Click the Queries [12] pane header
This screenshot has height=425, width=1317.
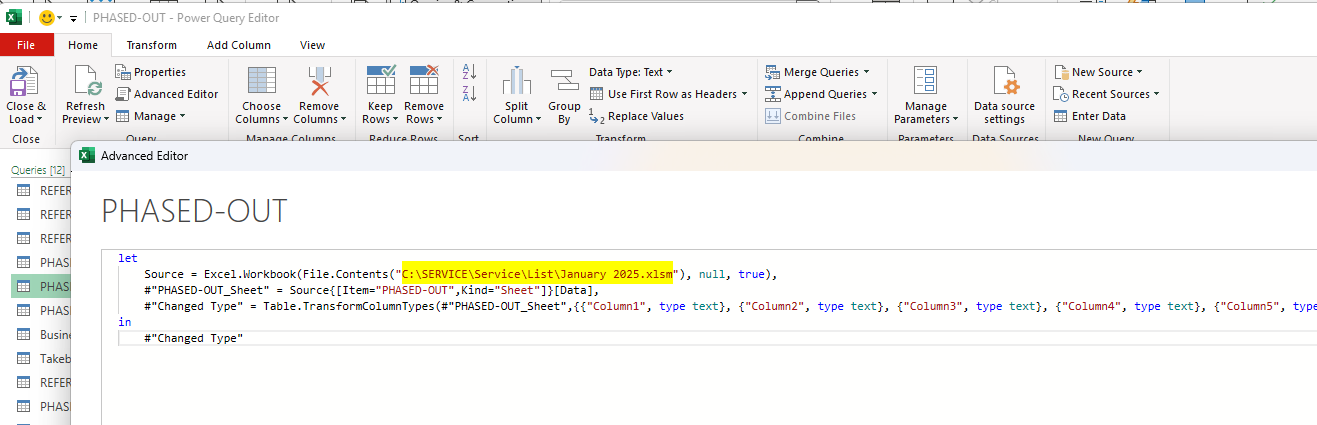(x=36, y=170)
